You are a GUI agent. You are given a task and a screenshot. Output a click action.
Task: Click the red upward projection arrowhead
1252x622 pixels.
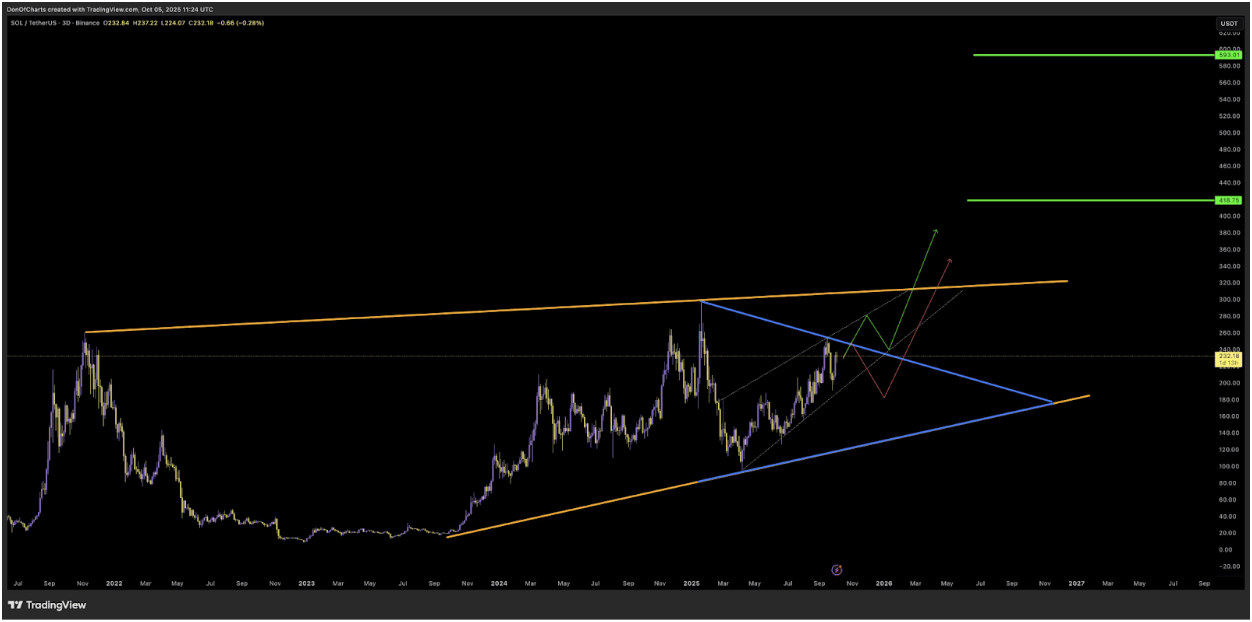coord(949,261)
